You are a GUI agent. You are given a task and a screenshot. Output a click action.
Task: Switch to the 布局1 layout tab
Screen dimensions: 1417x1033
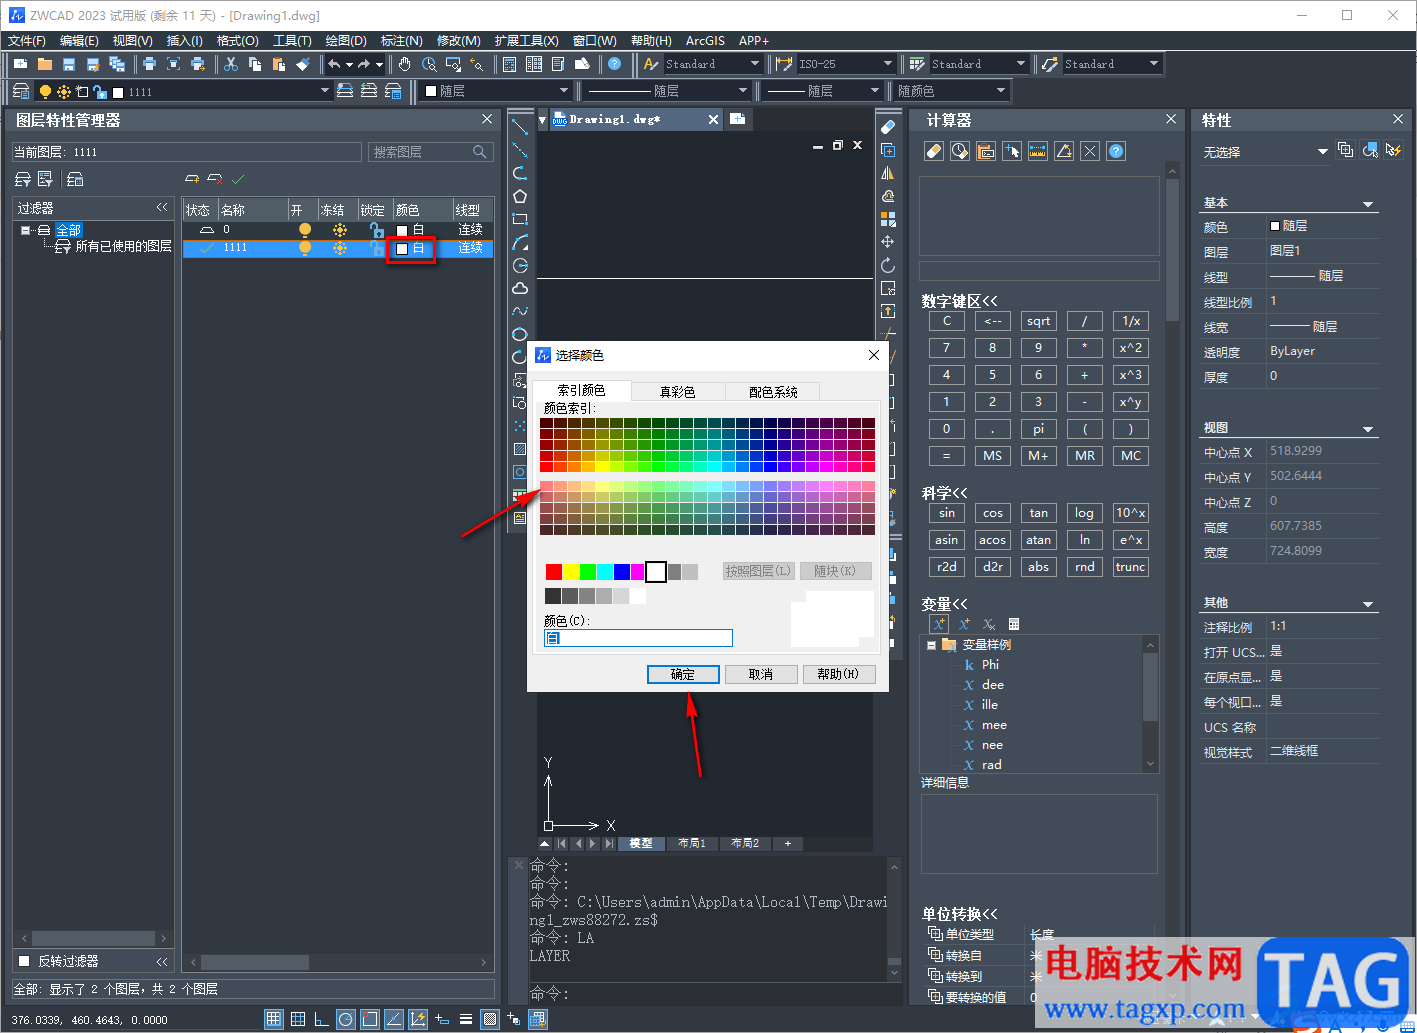(692, 843)
